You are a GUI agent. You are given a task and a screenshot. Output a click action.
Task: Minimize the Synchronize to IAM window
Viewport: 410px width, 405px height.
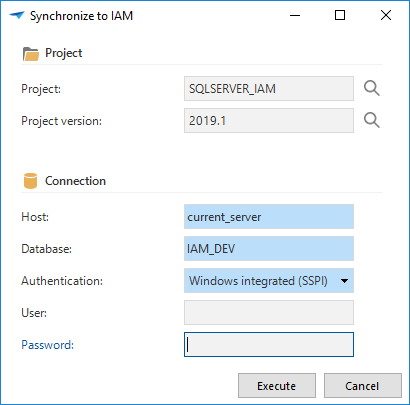point(295,15)
